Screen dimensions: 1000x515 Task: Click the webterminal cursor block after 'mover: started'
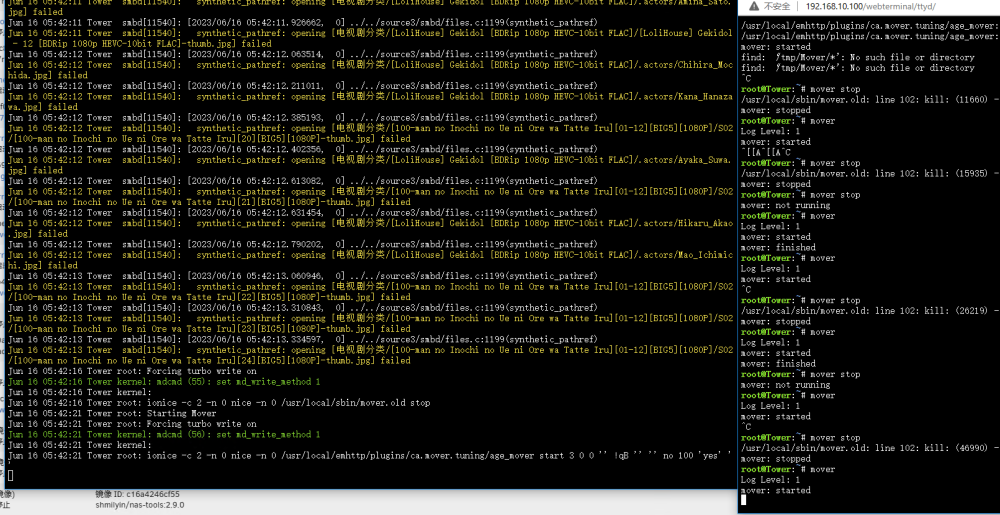[x=744, y=500]
